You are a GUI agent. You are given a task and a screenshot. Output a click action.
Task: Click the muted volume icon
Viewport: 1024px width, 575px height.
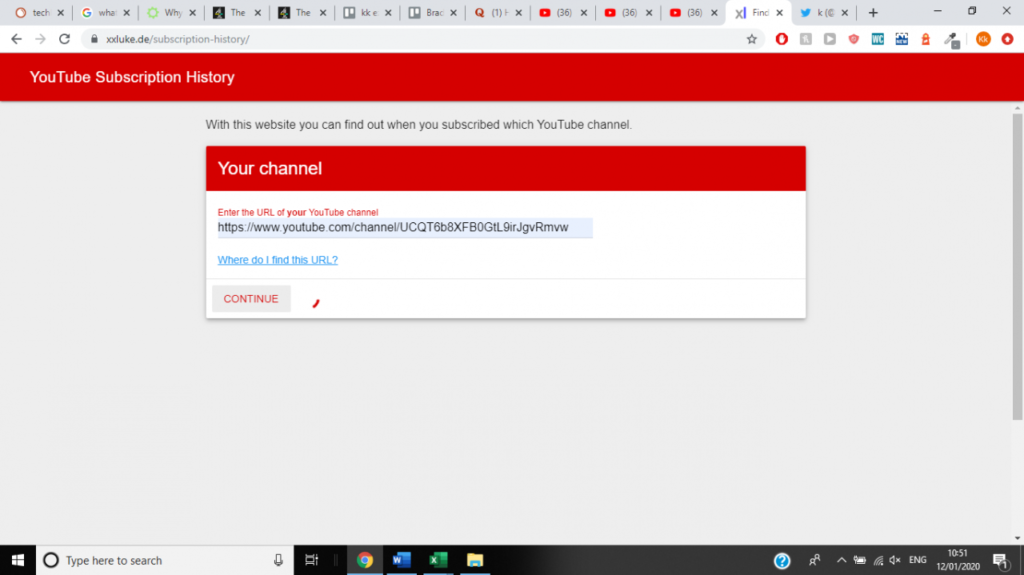click(895, 560)
